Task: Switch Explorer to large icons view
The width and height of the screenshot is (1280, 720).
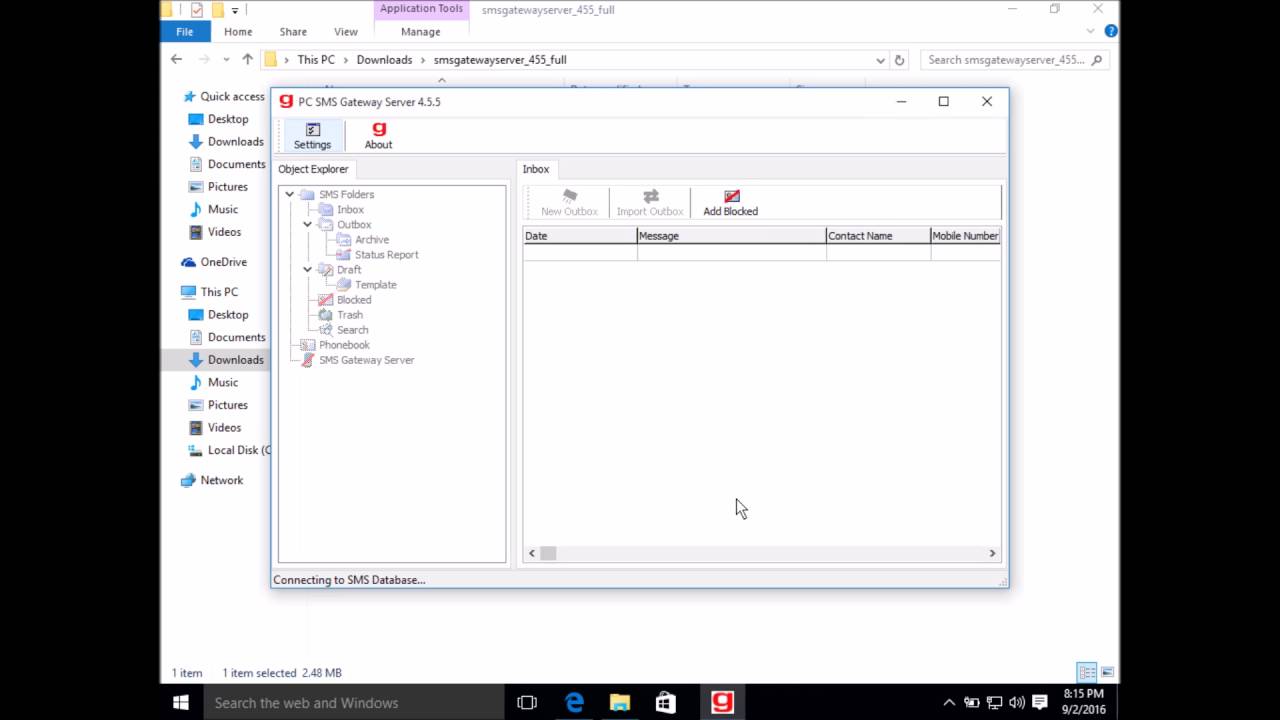Action: 1107,672
